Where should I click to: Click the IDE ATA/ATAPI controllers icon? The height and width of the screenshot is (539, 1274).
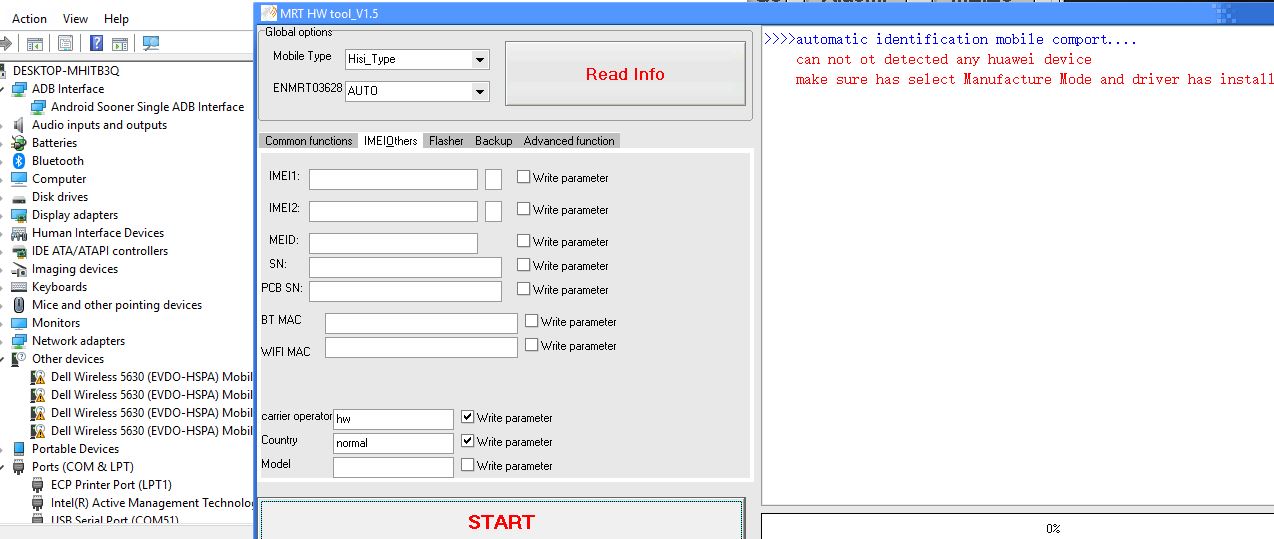pos(19,251)
